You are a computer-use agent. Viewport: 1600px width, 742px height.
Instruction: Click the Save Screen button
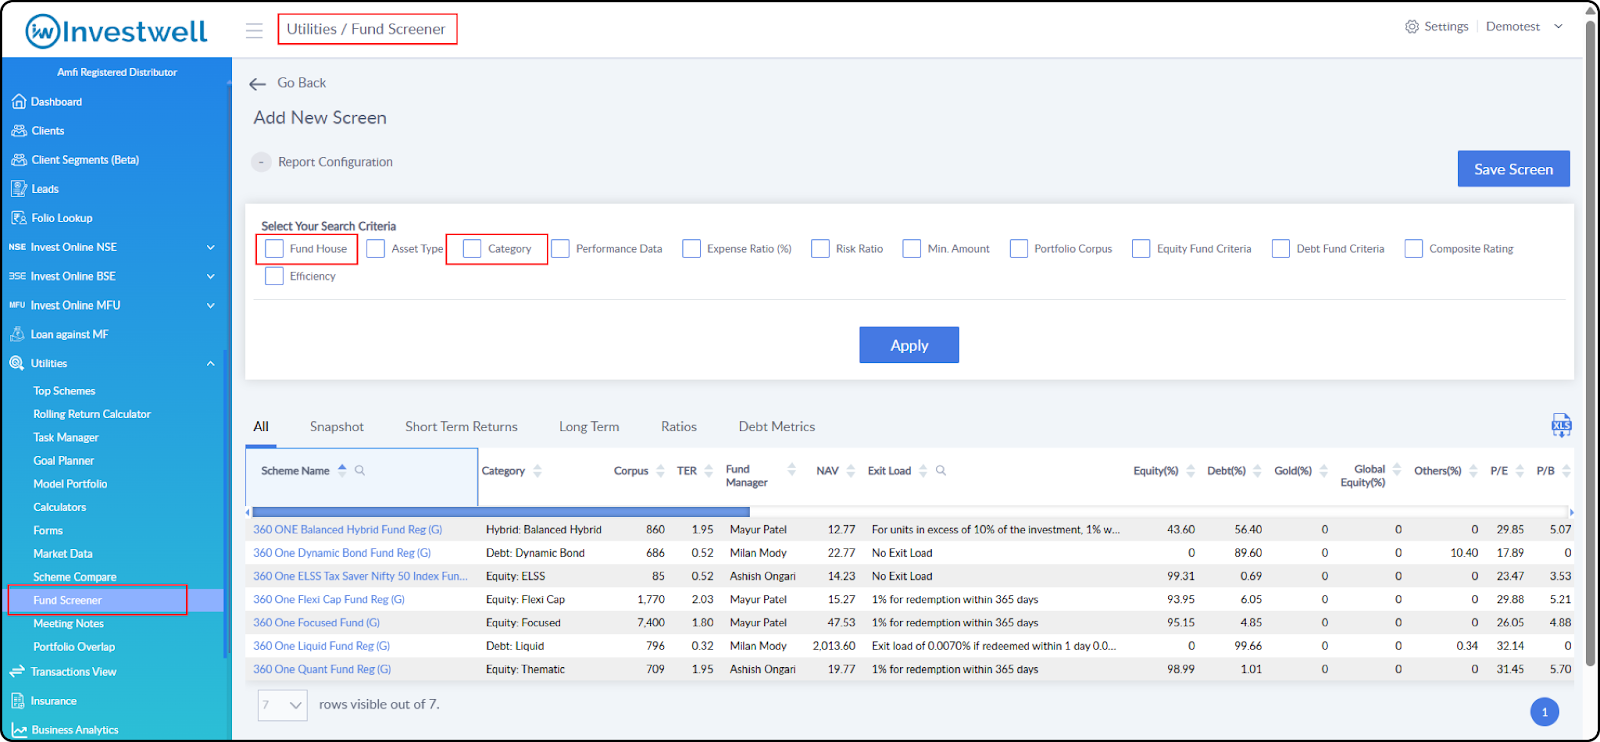[1513, 169]
